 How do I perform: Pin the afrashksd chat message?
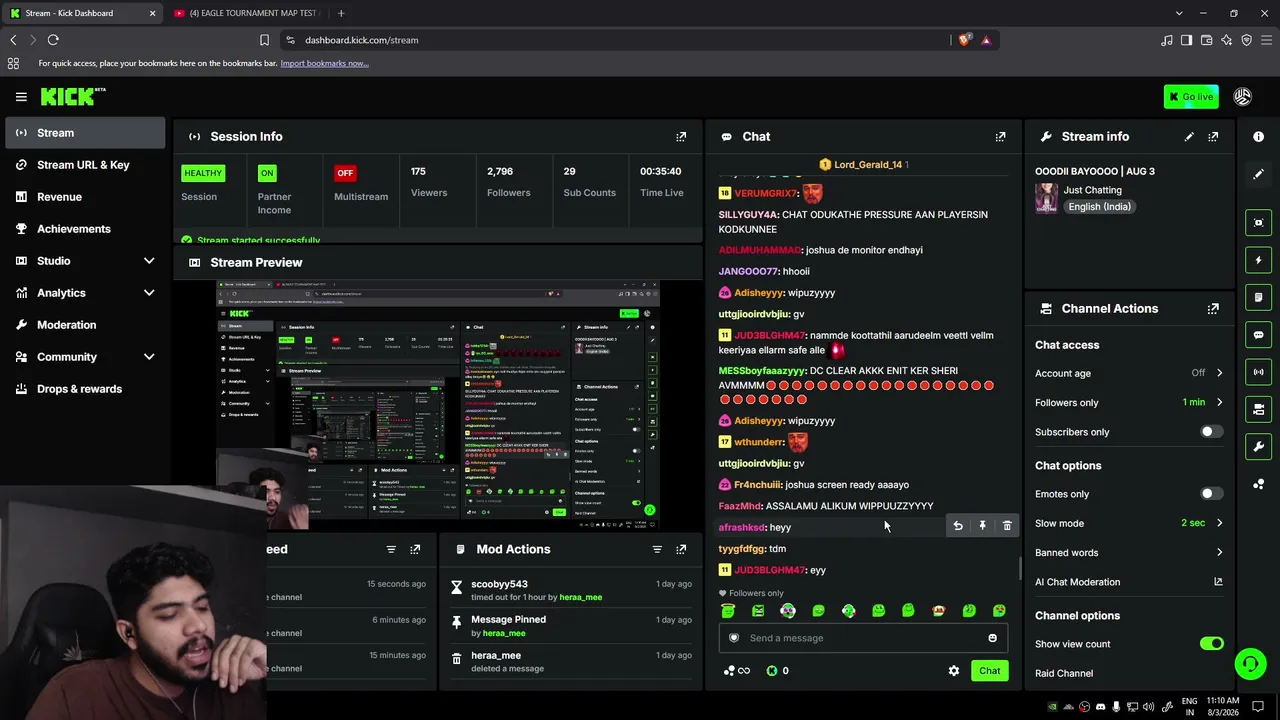[982, 526]
